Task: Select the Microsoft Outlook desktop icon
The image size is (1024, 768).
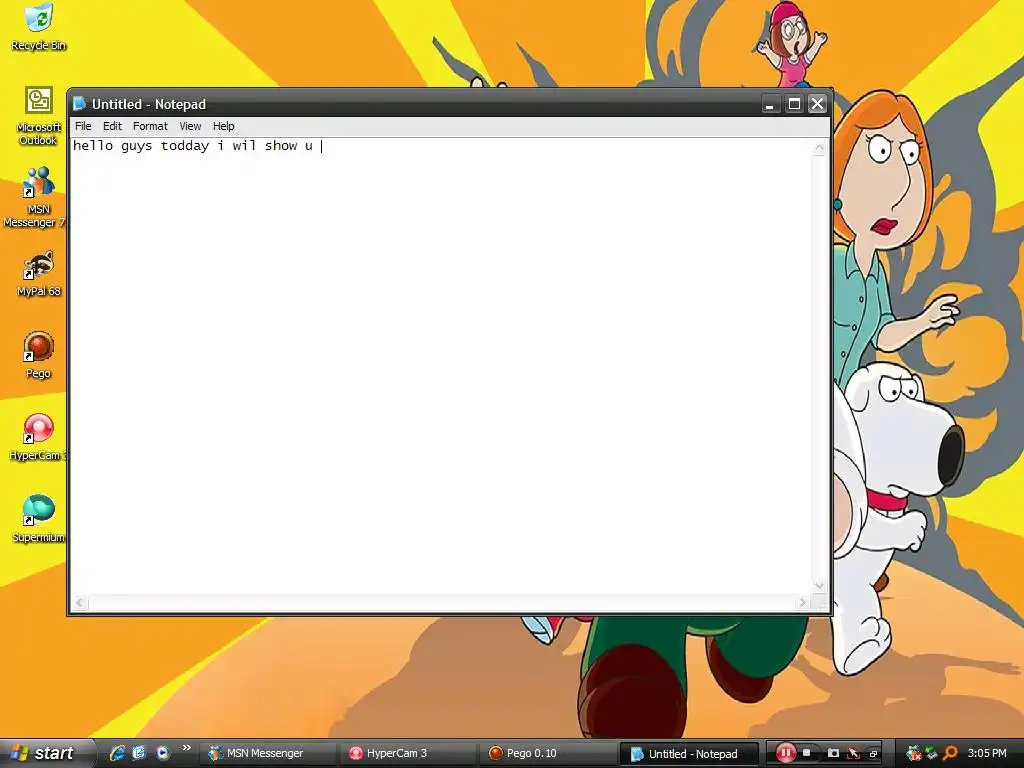Action: click(x=39, y=116)
